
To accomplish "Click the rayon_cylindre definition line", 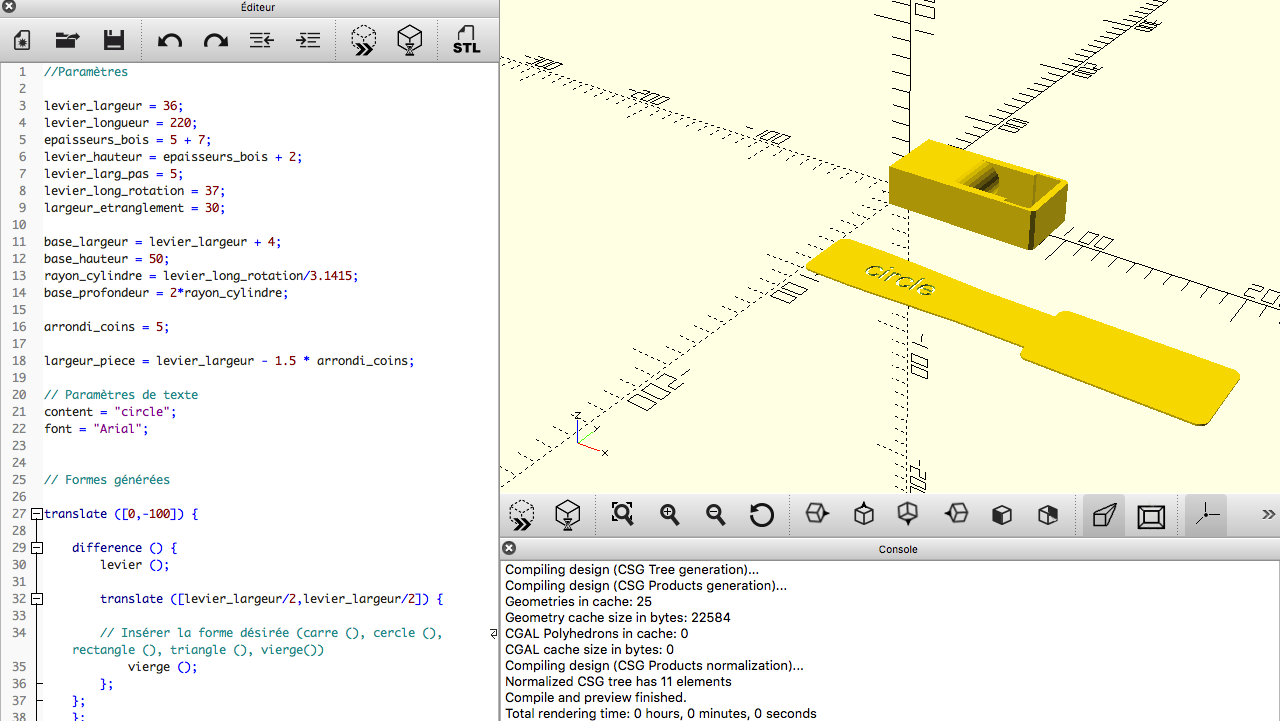I will point(201,276).
